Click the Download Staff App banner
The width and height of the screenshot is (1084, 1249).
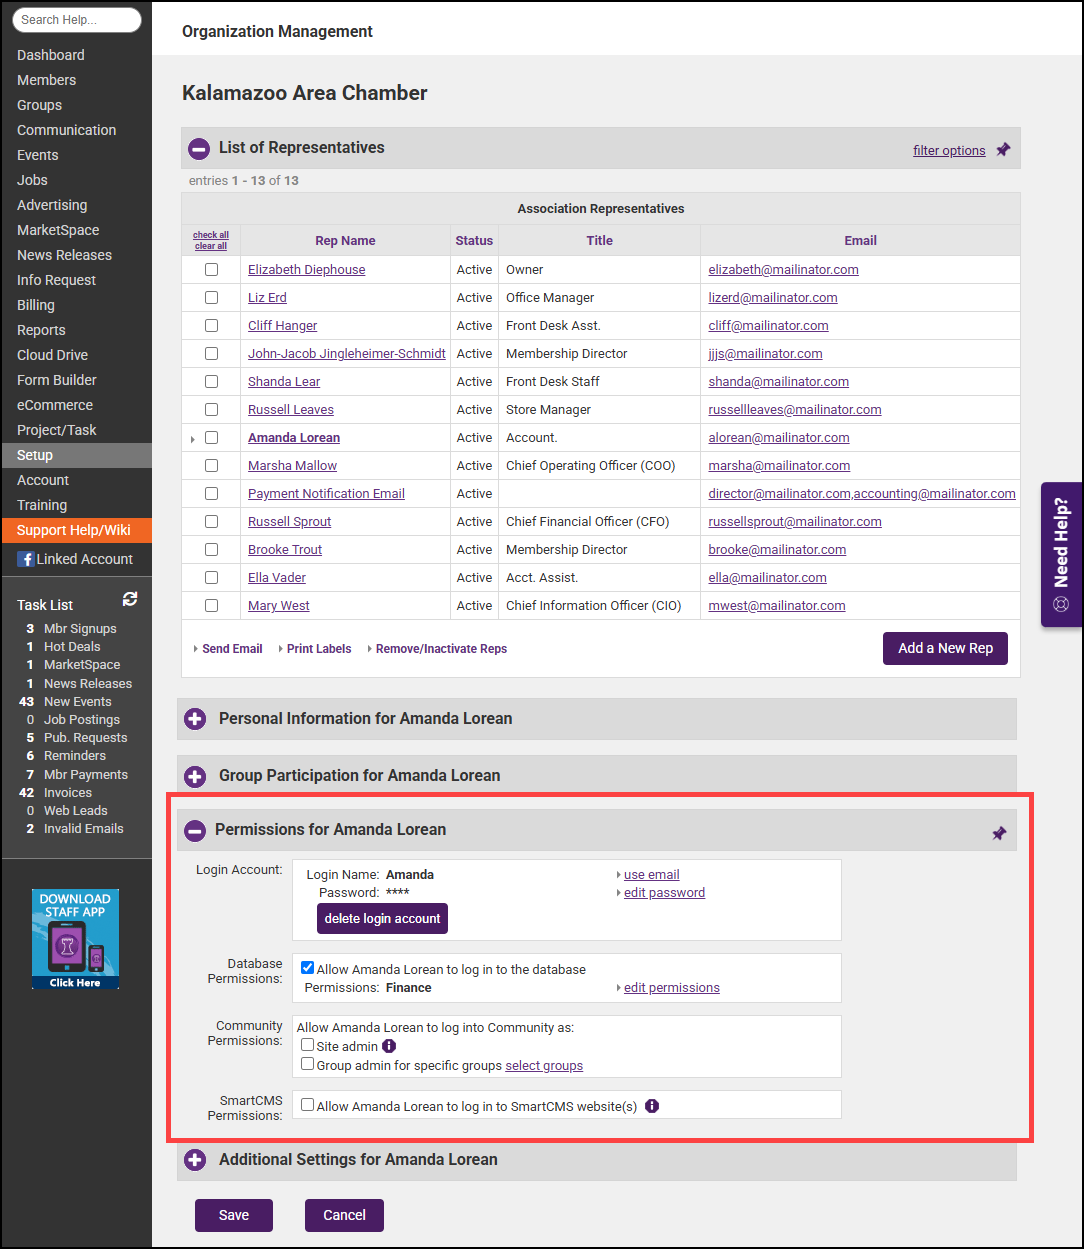[x=76, y=939]
